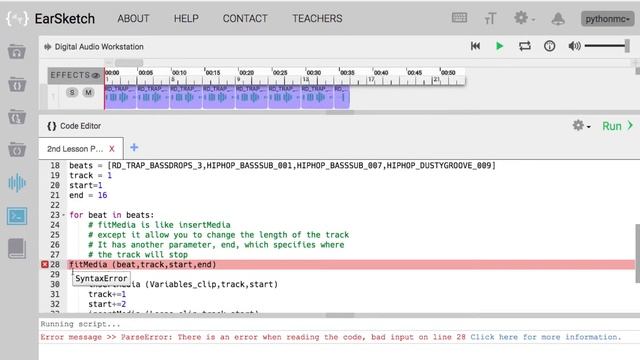Click the code editor vertical scrollbar

point(637,253)
